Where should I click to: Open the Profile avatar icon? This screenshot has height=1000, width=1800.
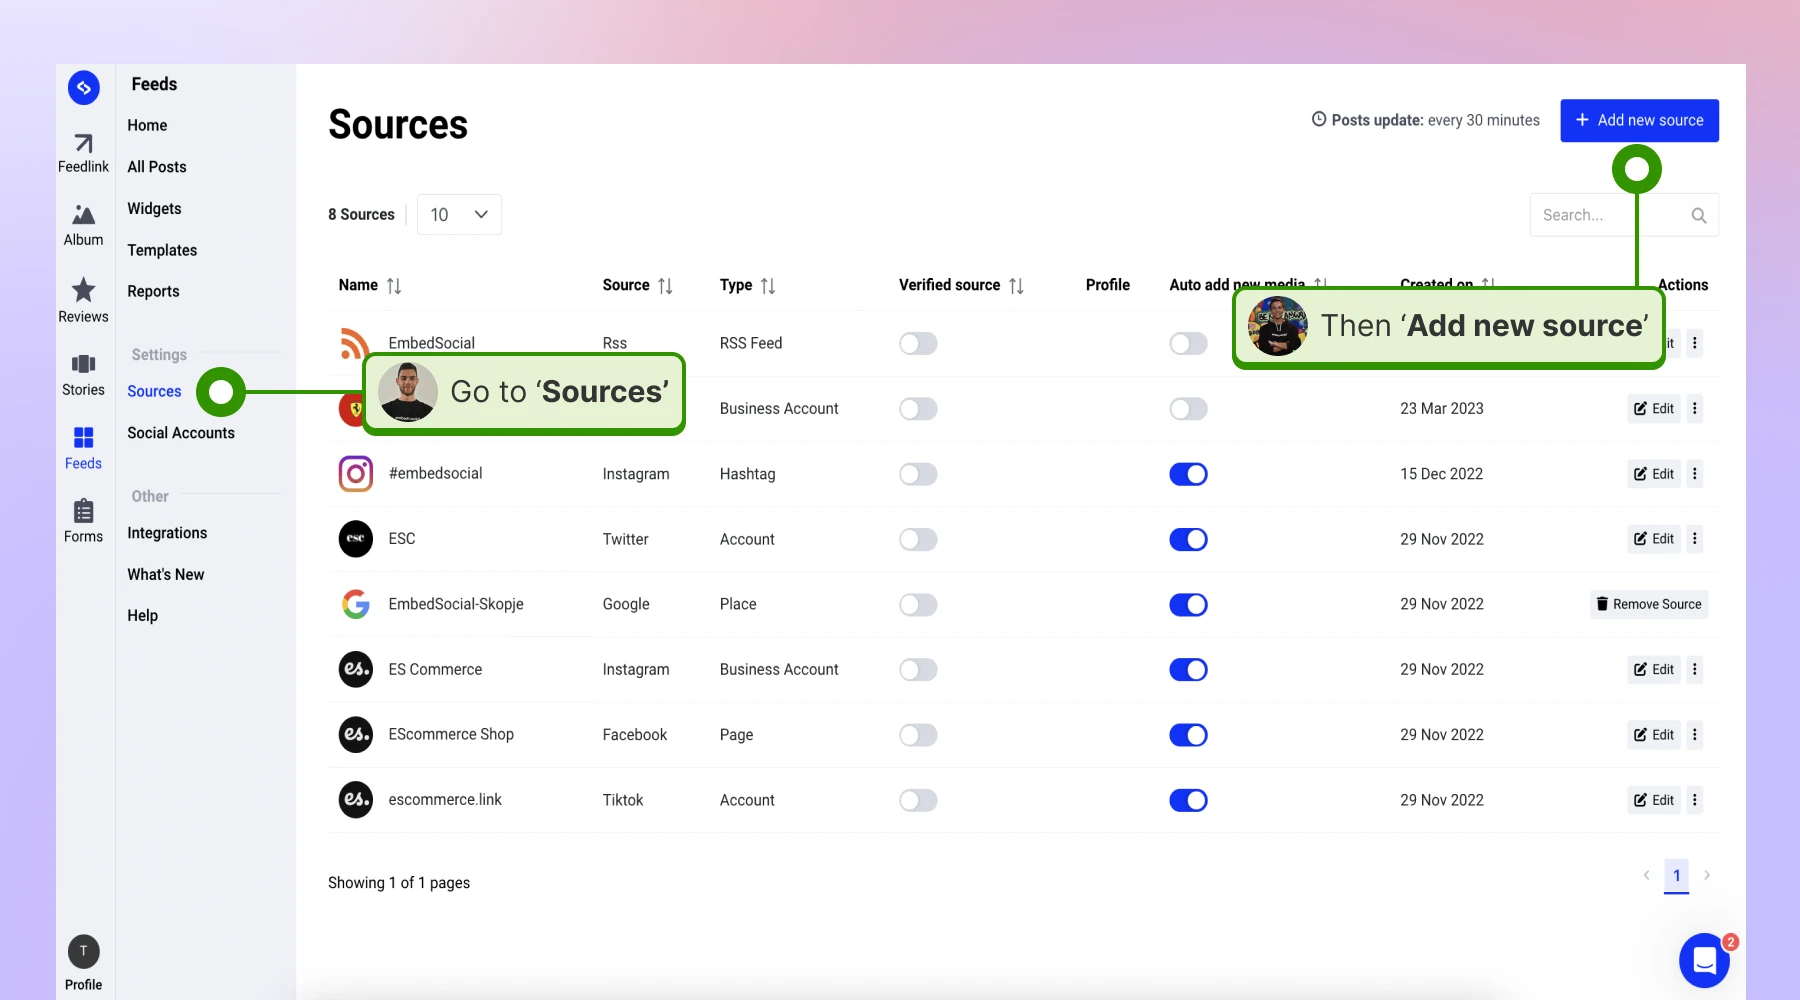coord(83,951)
